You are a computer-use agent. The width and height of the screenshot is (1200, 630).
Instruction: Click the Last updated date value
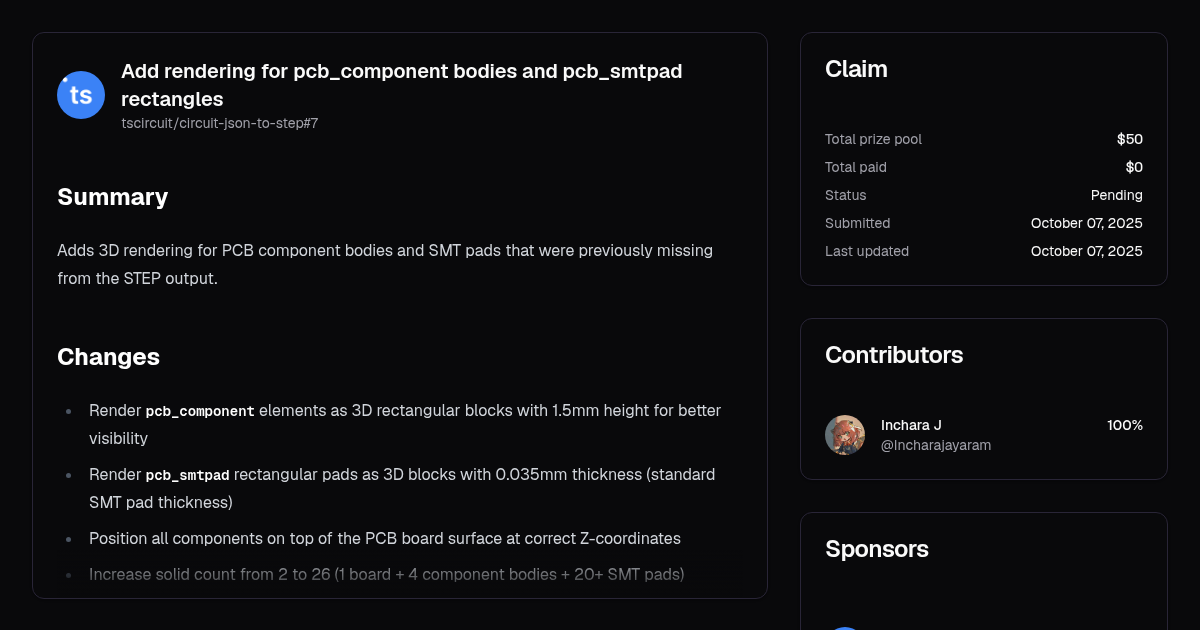pos(1087,251)
